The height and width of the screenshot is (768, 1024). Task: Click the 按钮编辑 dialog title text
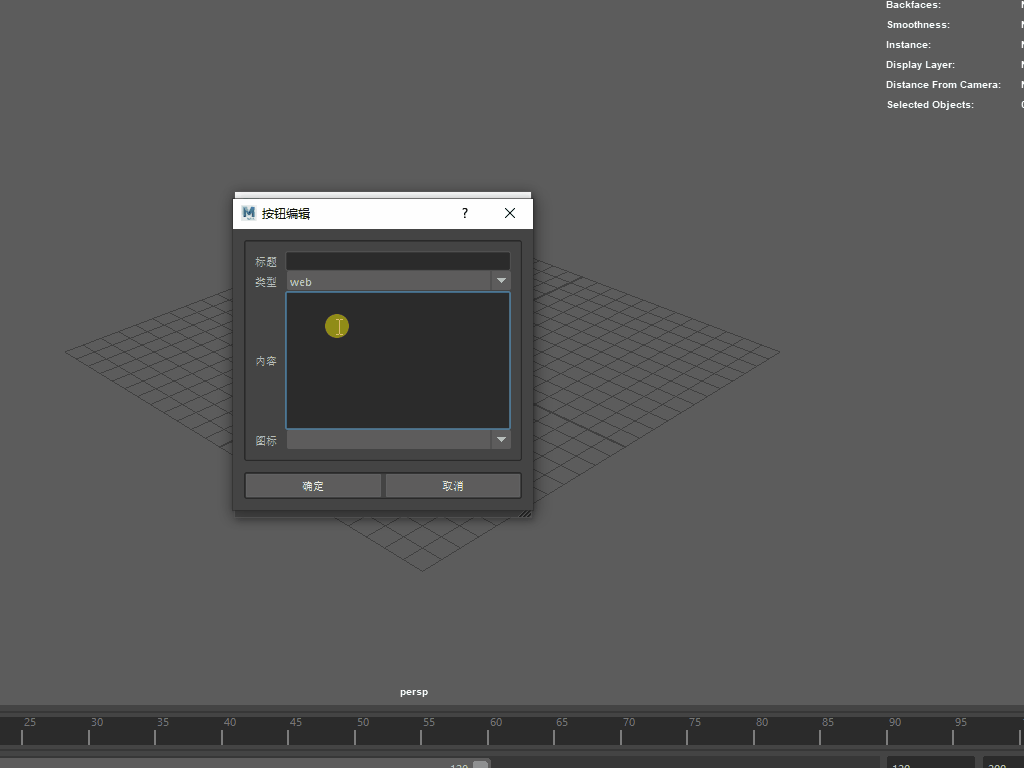point(286,214)
